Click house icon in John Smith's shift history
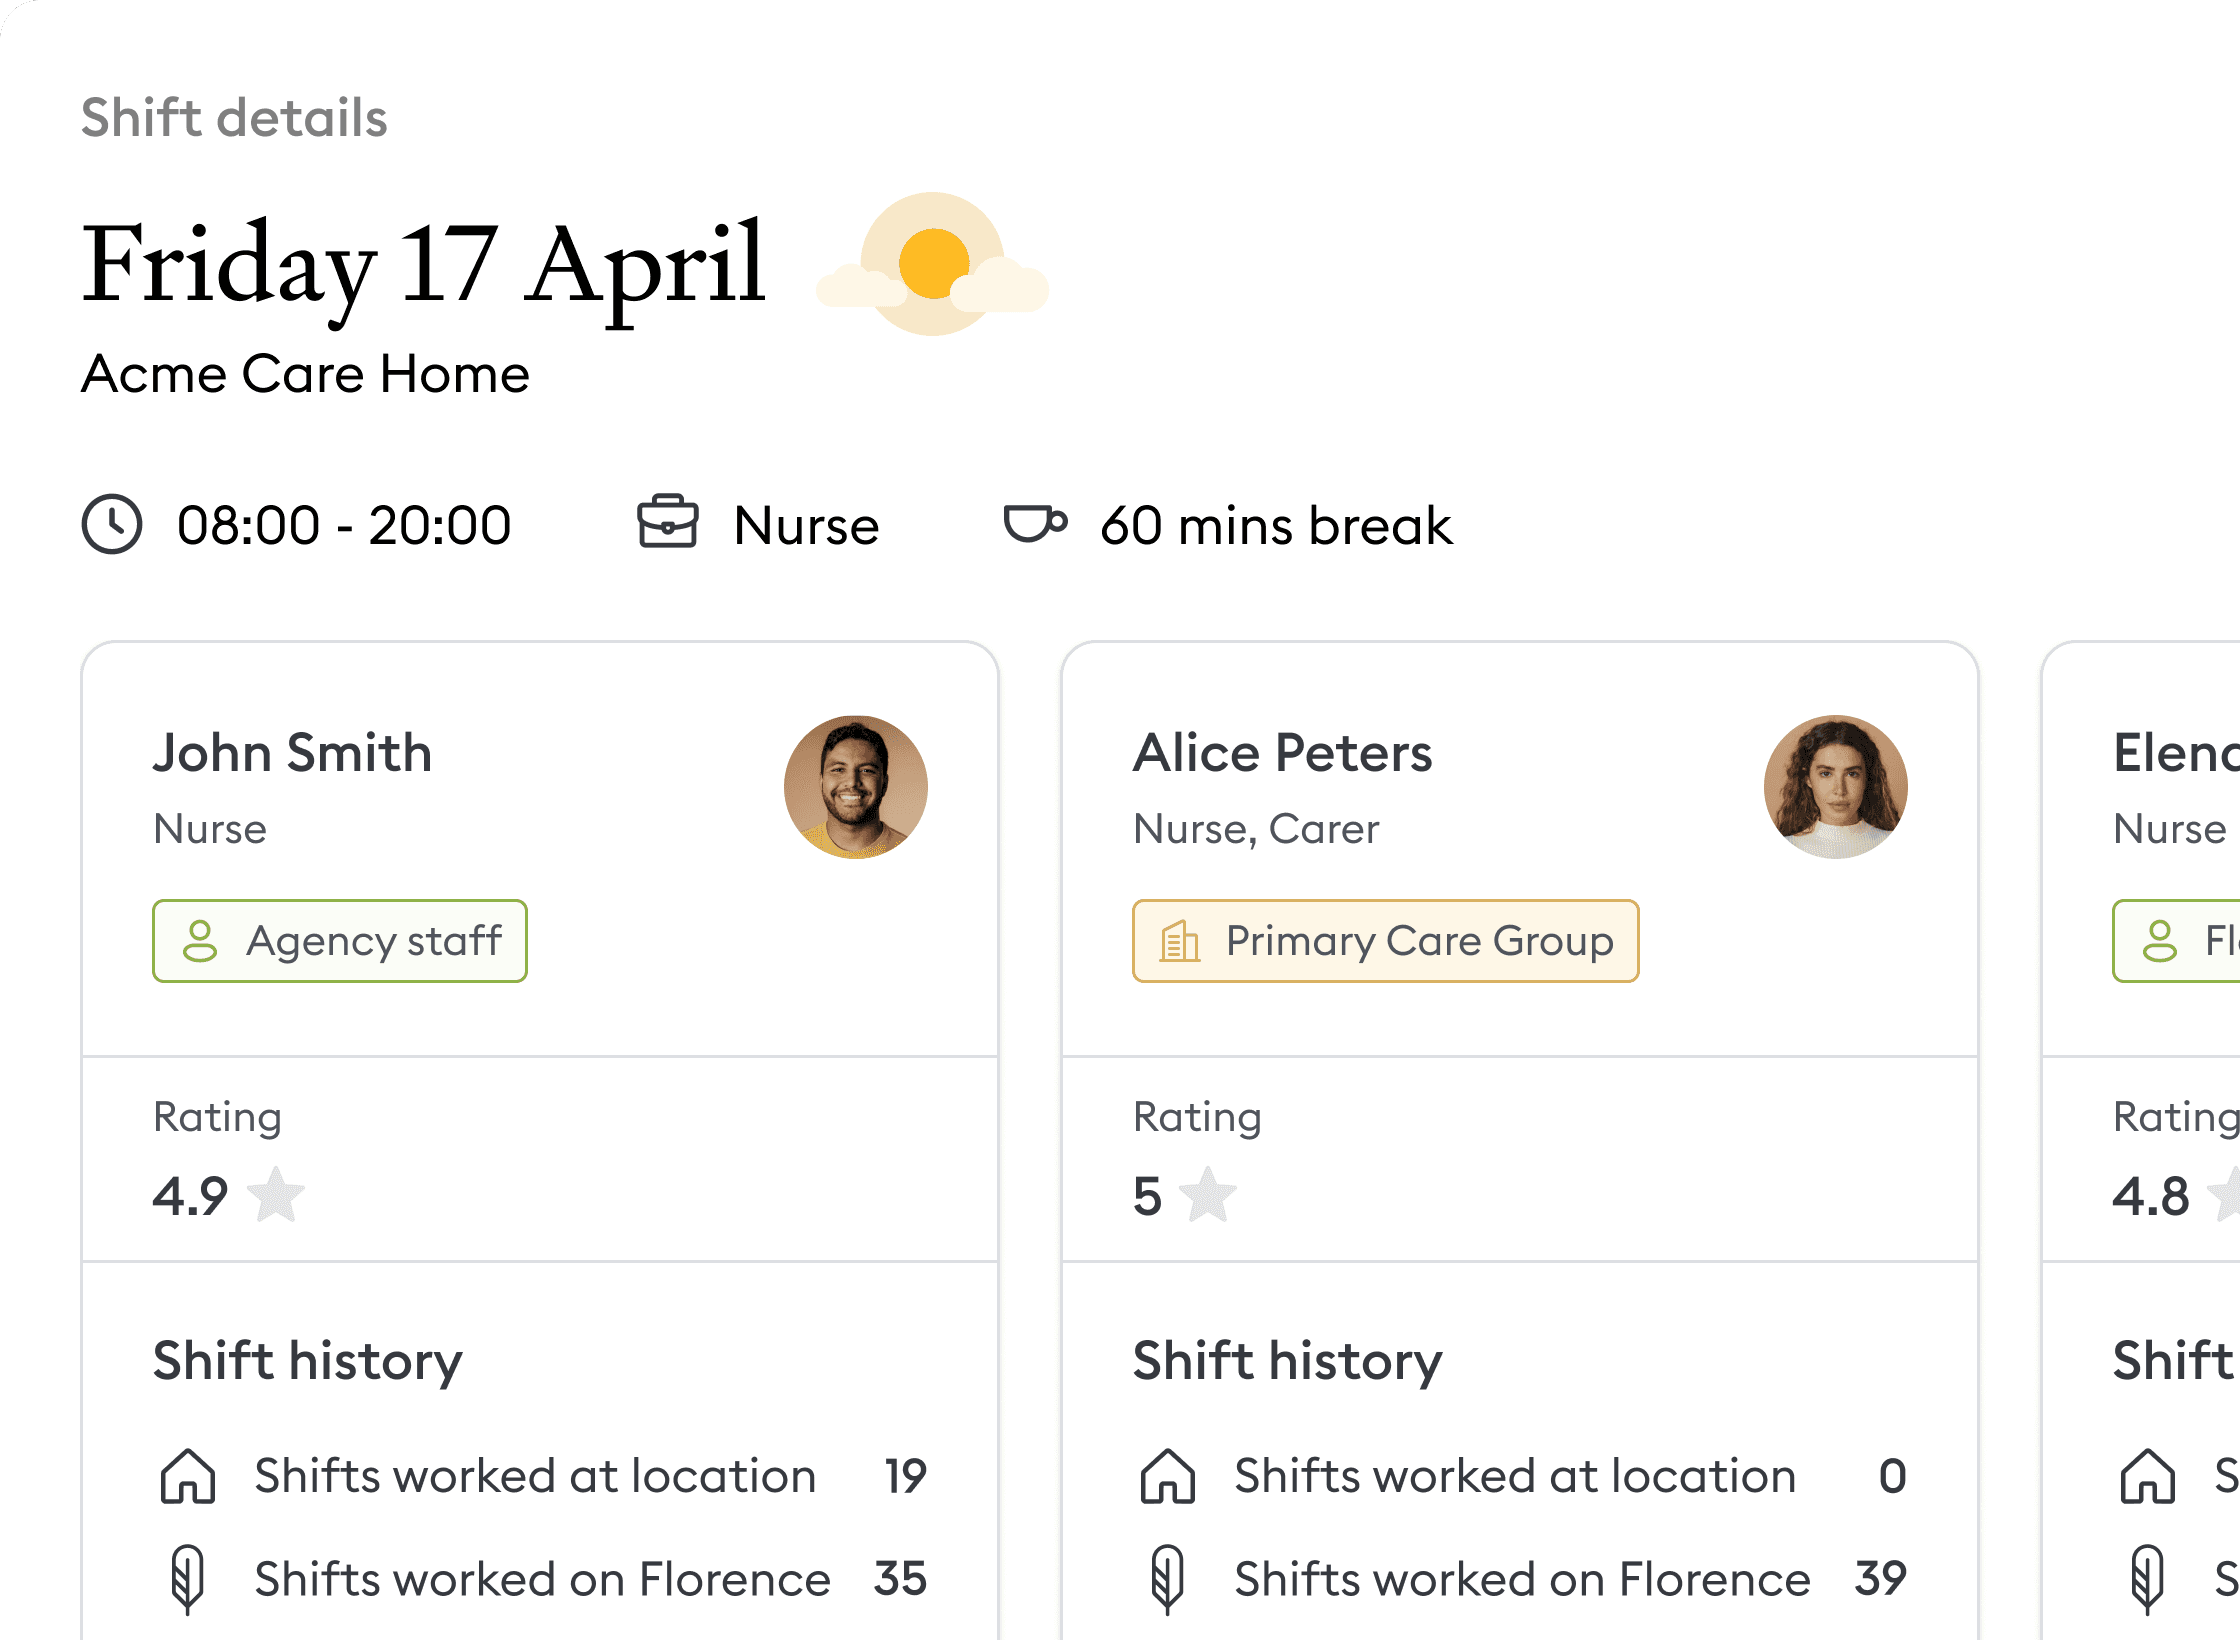The image size is (2240, 1640). point(188,1476)
